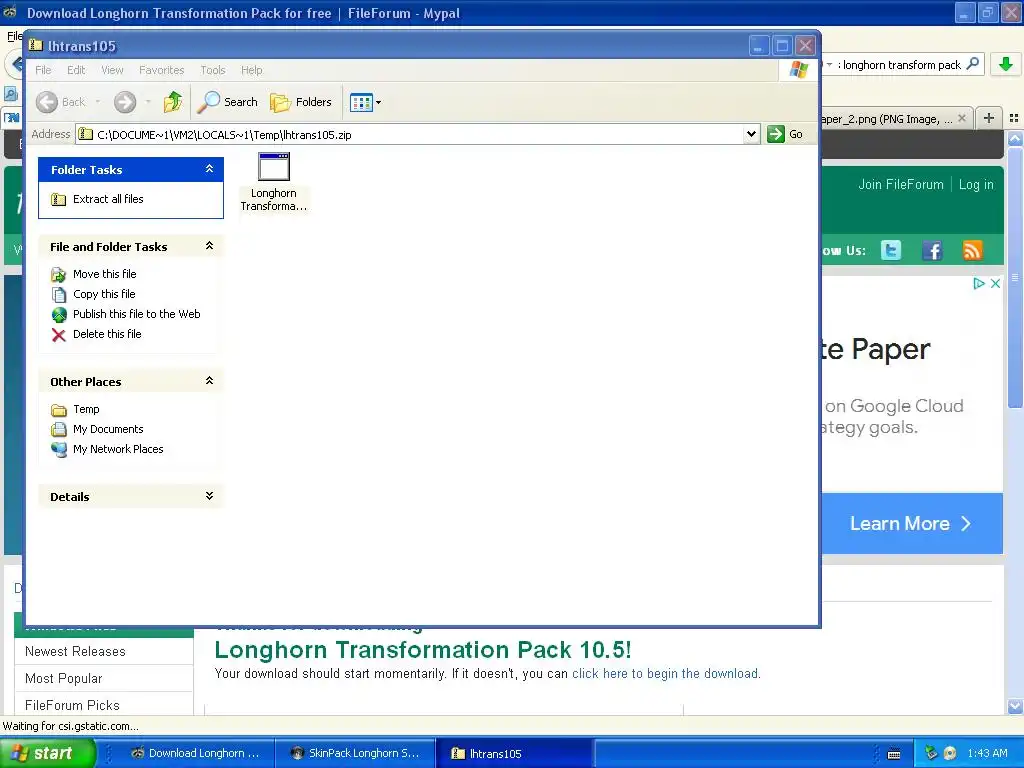The width and height of the screenshot is (1024, 768).
Task: Open My Network Places link
Action: tap(107, 449)
